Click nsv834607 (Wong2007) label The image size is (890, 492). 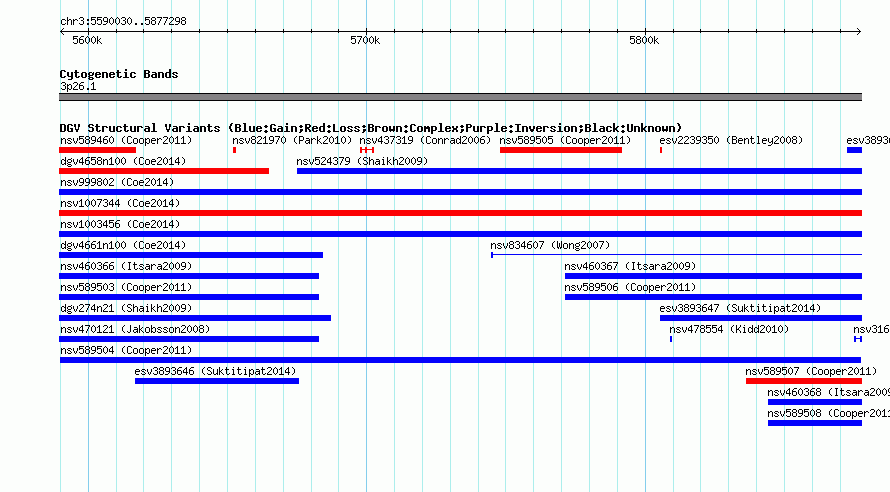[550, 245]
